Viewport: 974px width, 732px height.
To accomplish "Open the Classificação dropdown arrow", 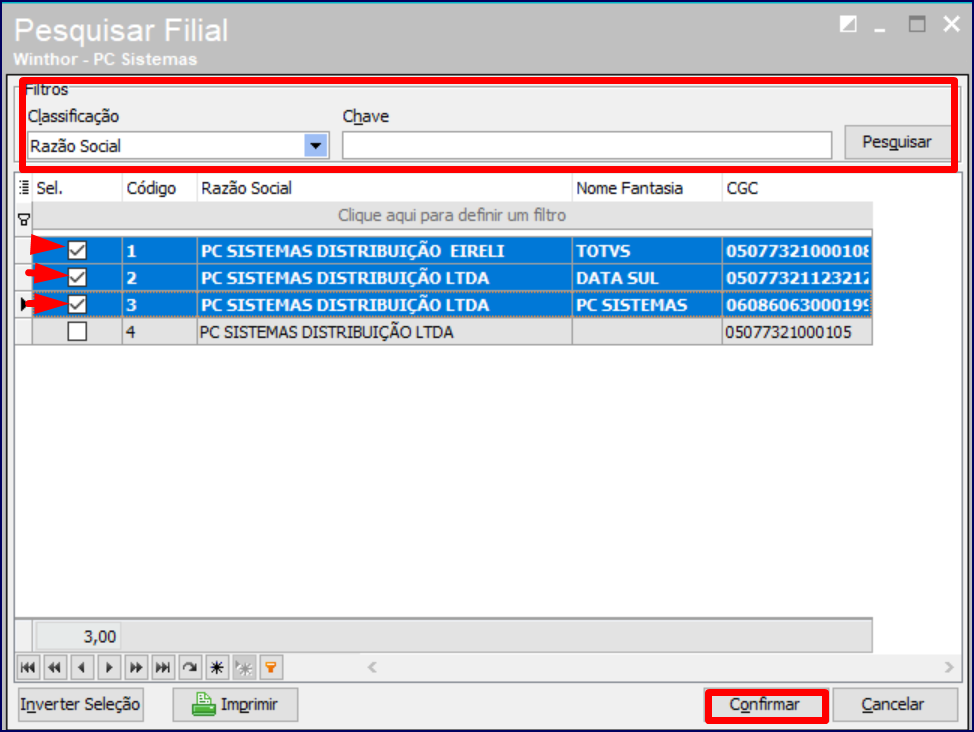I will [x=316, y=145].
